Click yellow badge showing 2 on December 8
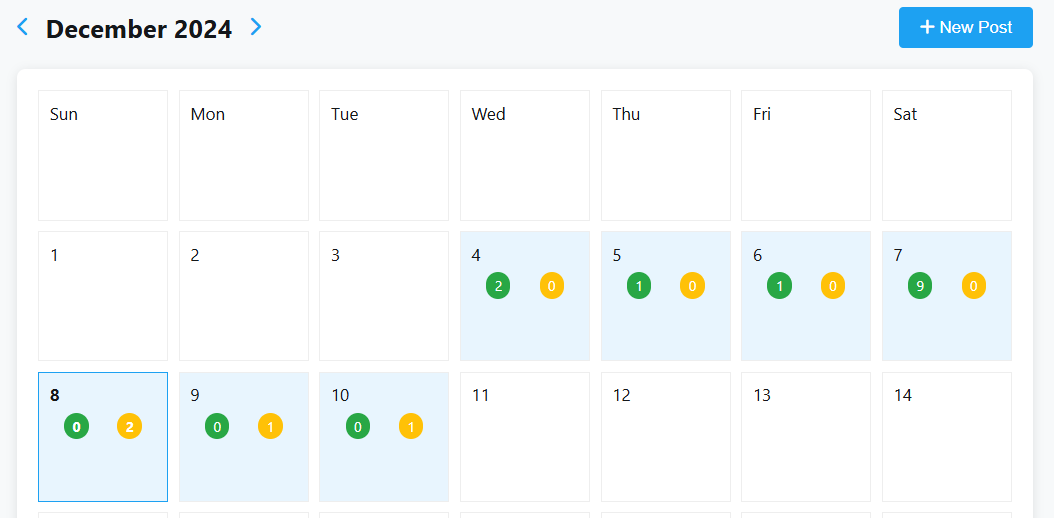This screenshot has height=518, width=1054. 130,427
